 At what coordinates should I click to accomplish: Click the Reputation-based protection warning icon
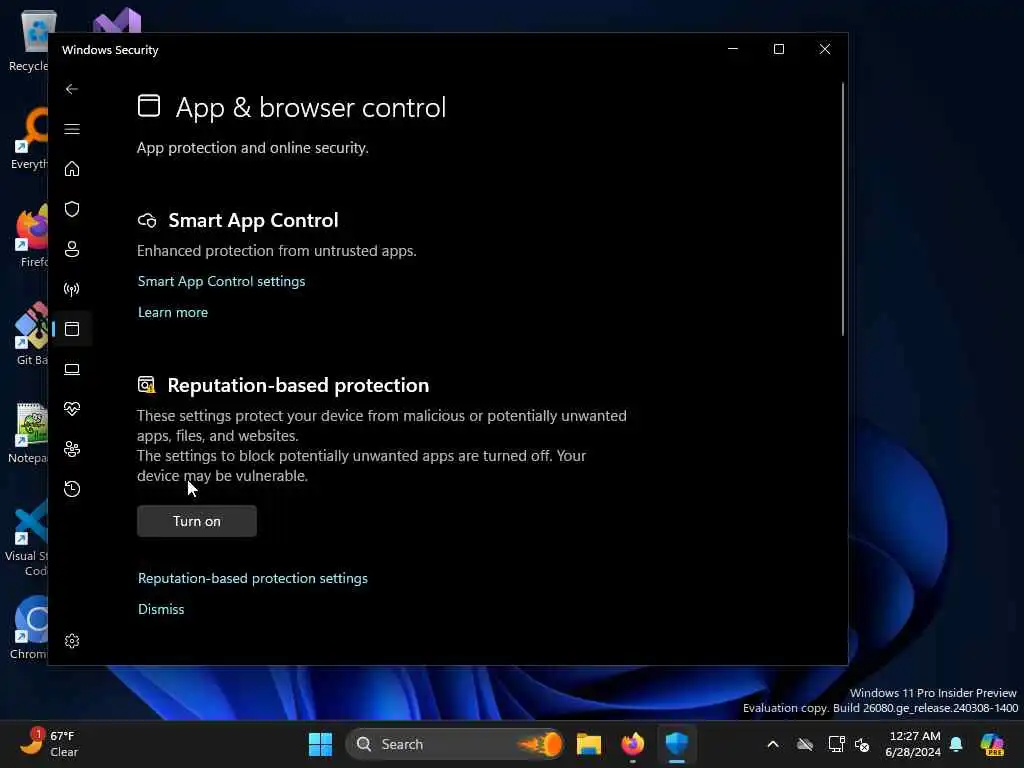point(147,385)
